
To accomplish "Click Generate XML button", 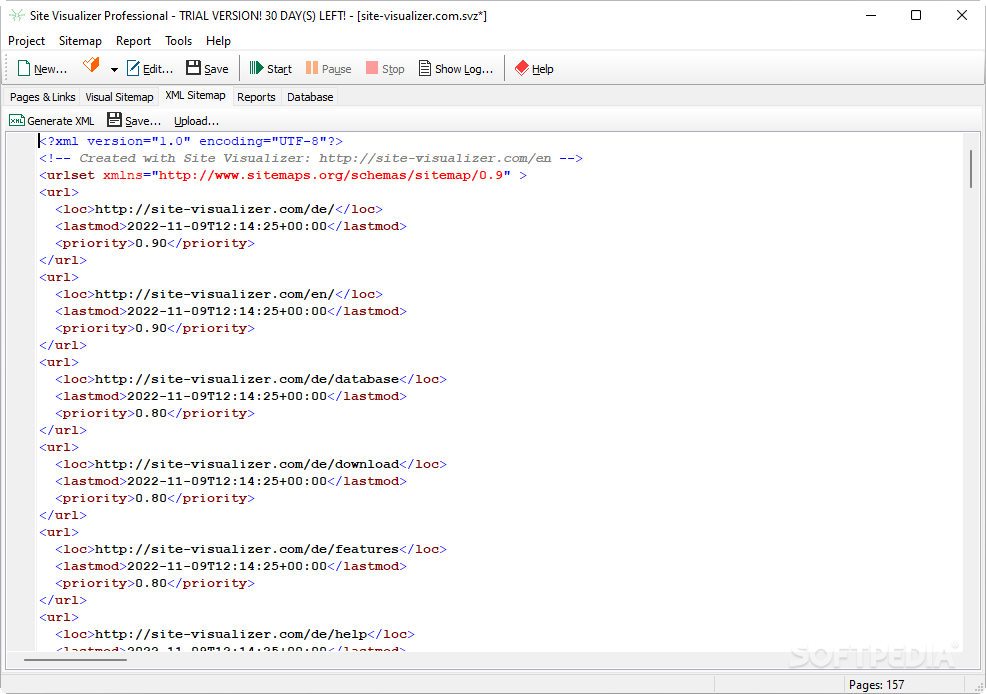I will [52, 121].
